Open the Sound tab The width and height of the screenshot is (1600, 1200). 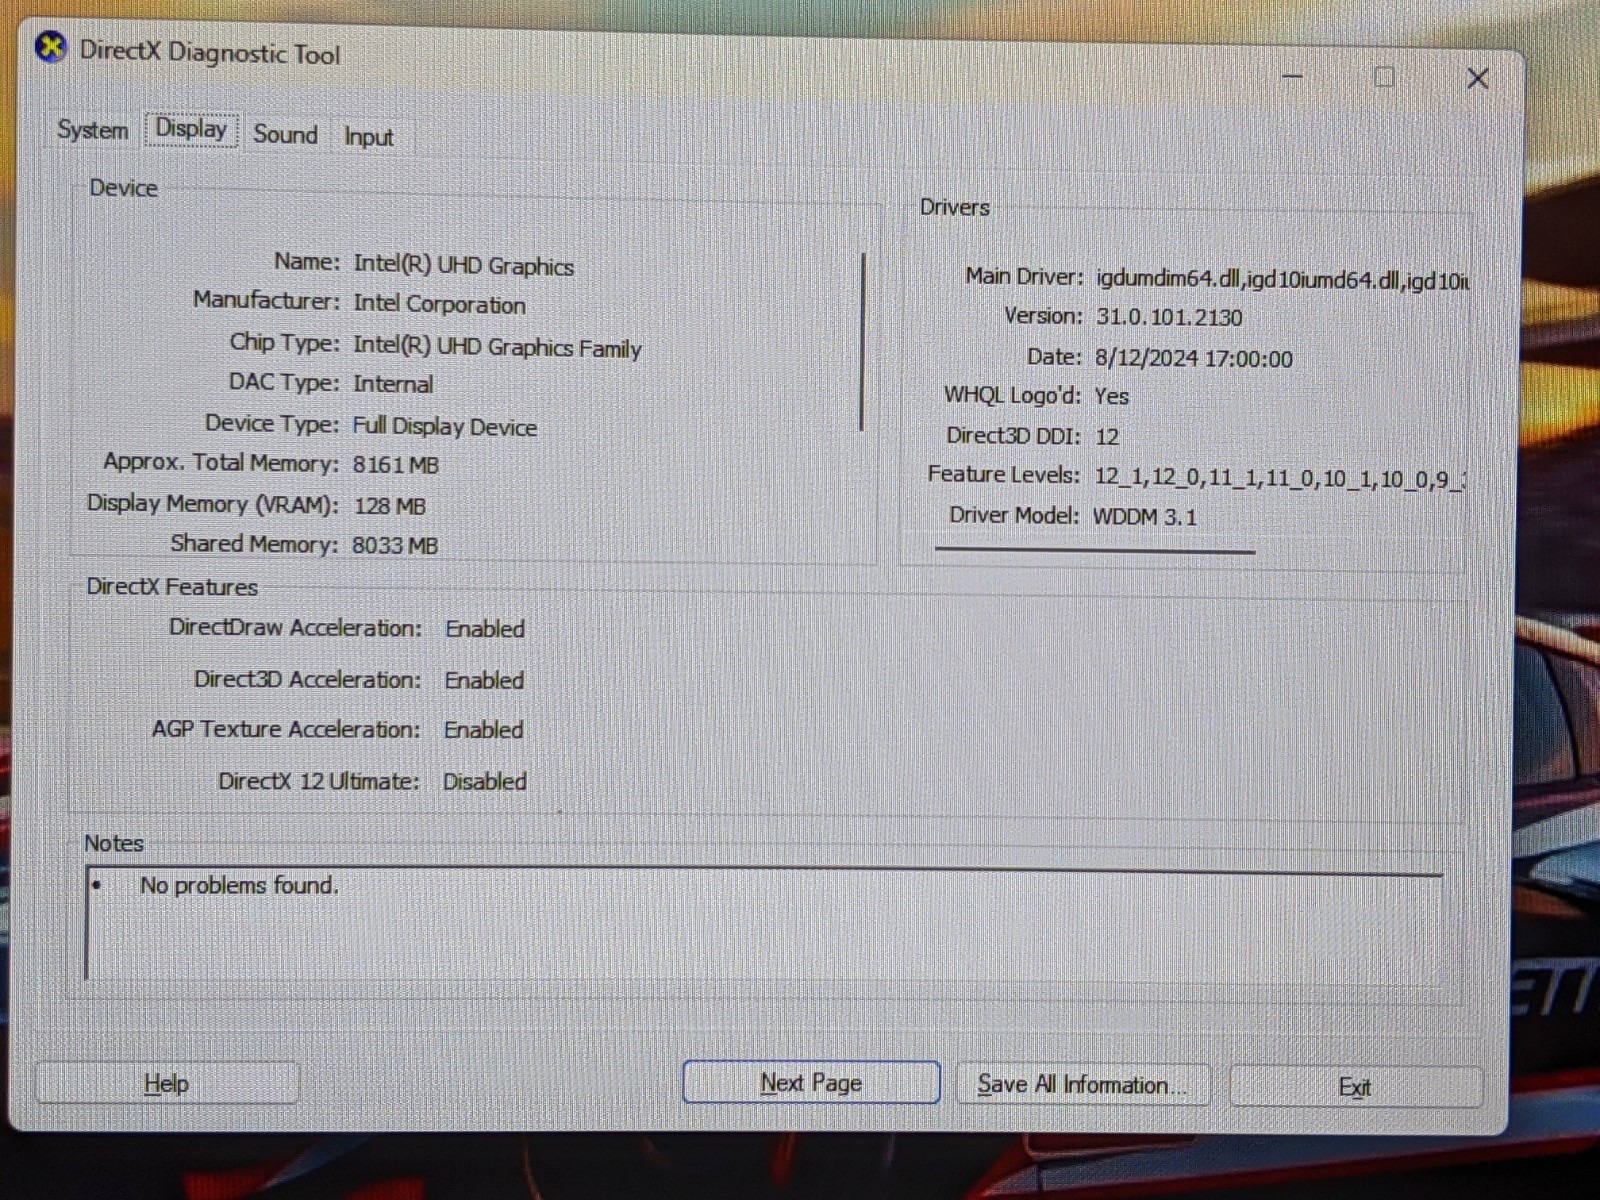[285, 134]
